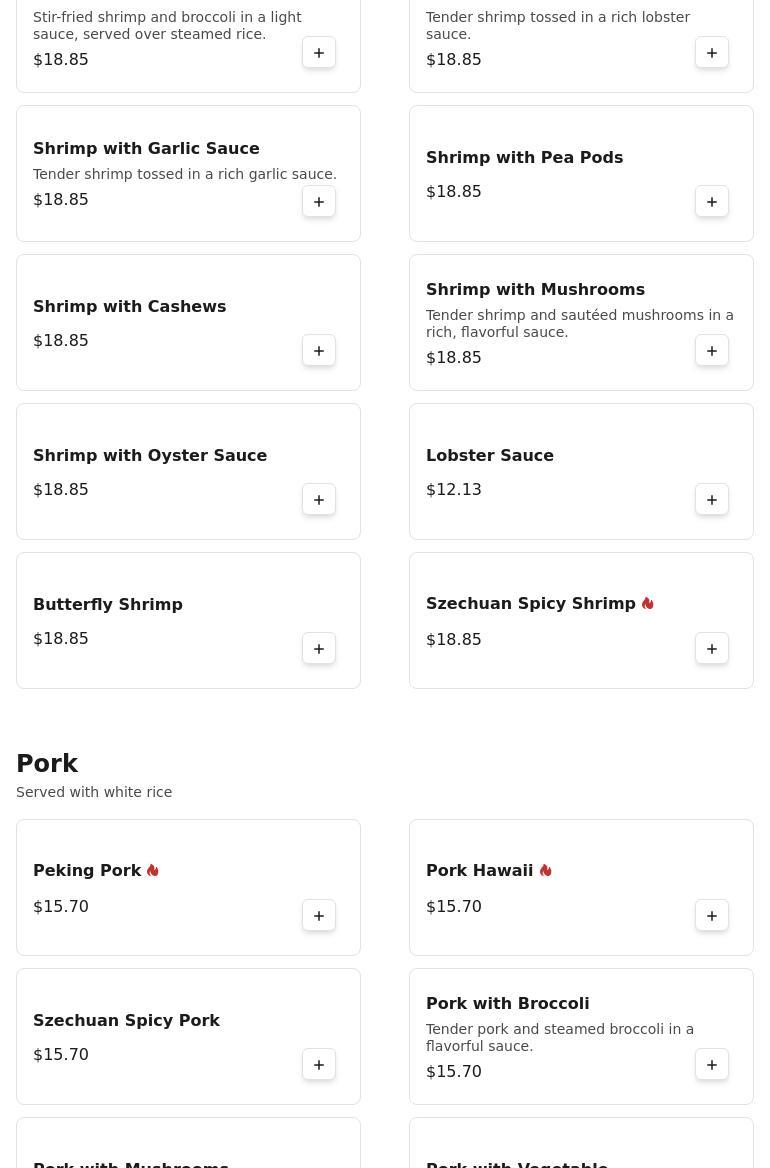This screenshot has width=770, height=1168.
Task: Add Shrimp with Mushrooms to cart
Action: pos(712,351)
